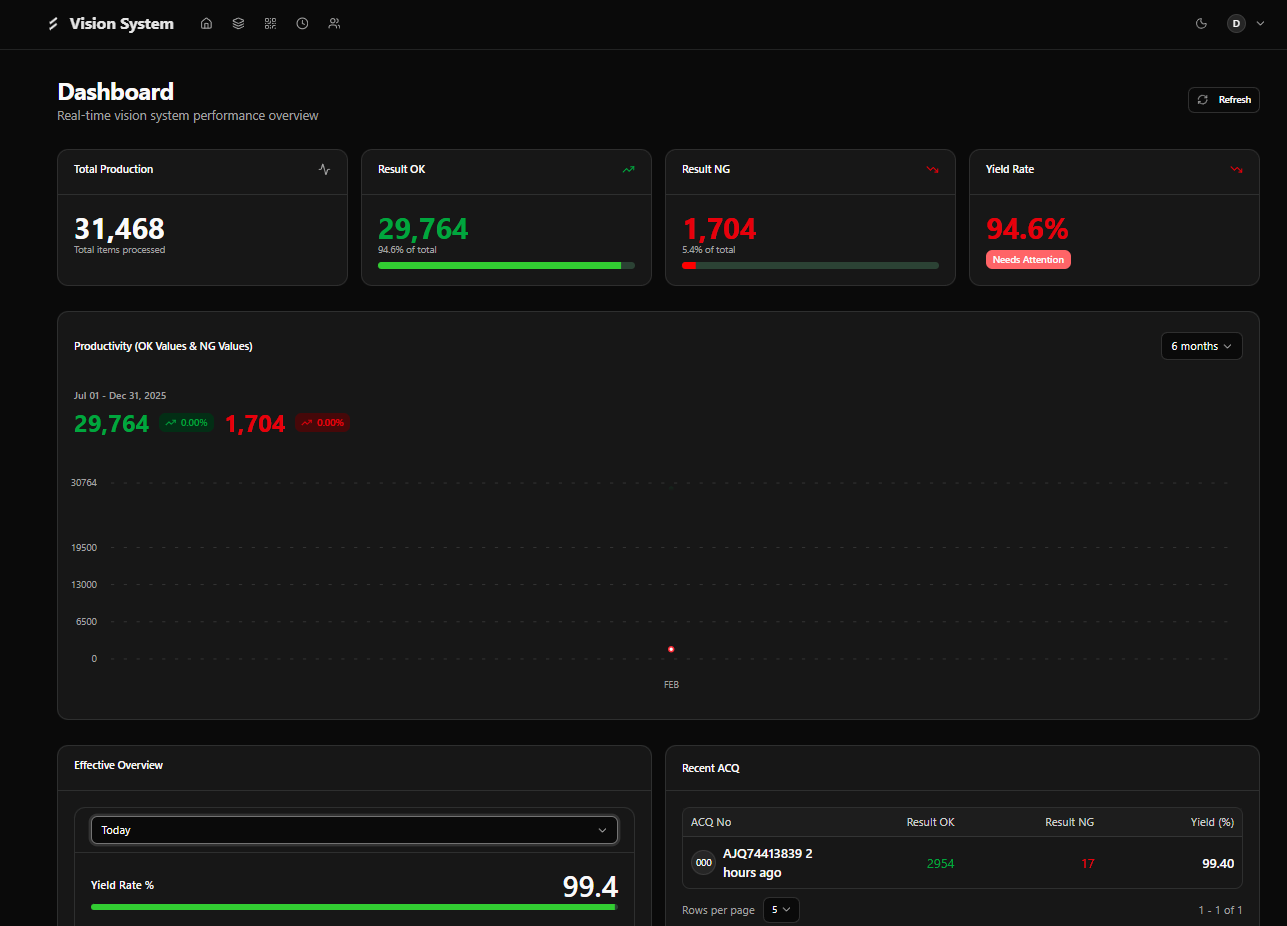Click the Result OK trending-up icon
The height and width of the screenshot is (926, 1287).
pos(628,170)
